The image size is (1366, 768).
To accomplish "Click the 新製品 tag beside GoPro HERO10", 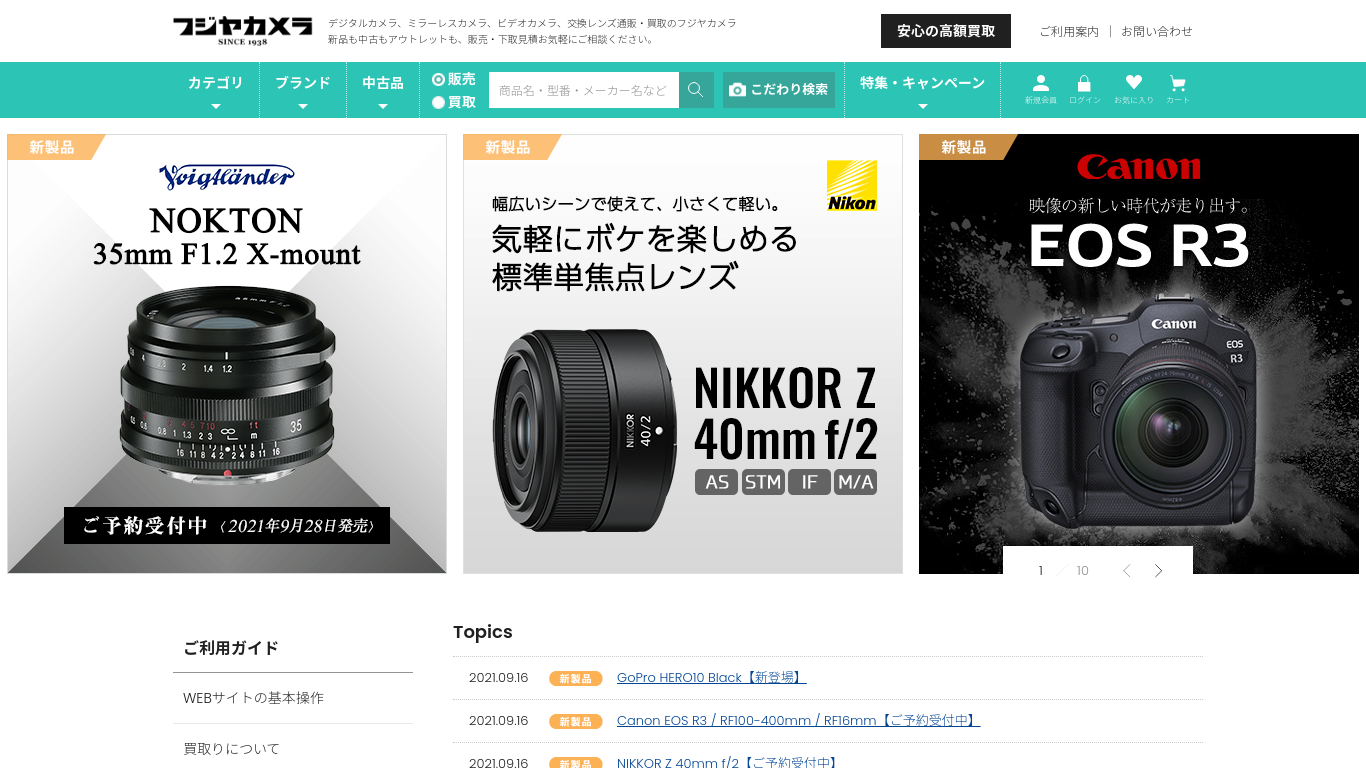I will click(575, 678).
